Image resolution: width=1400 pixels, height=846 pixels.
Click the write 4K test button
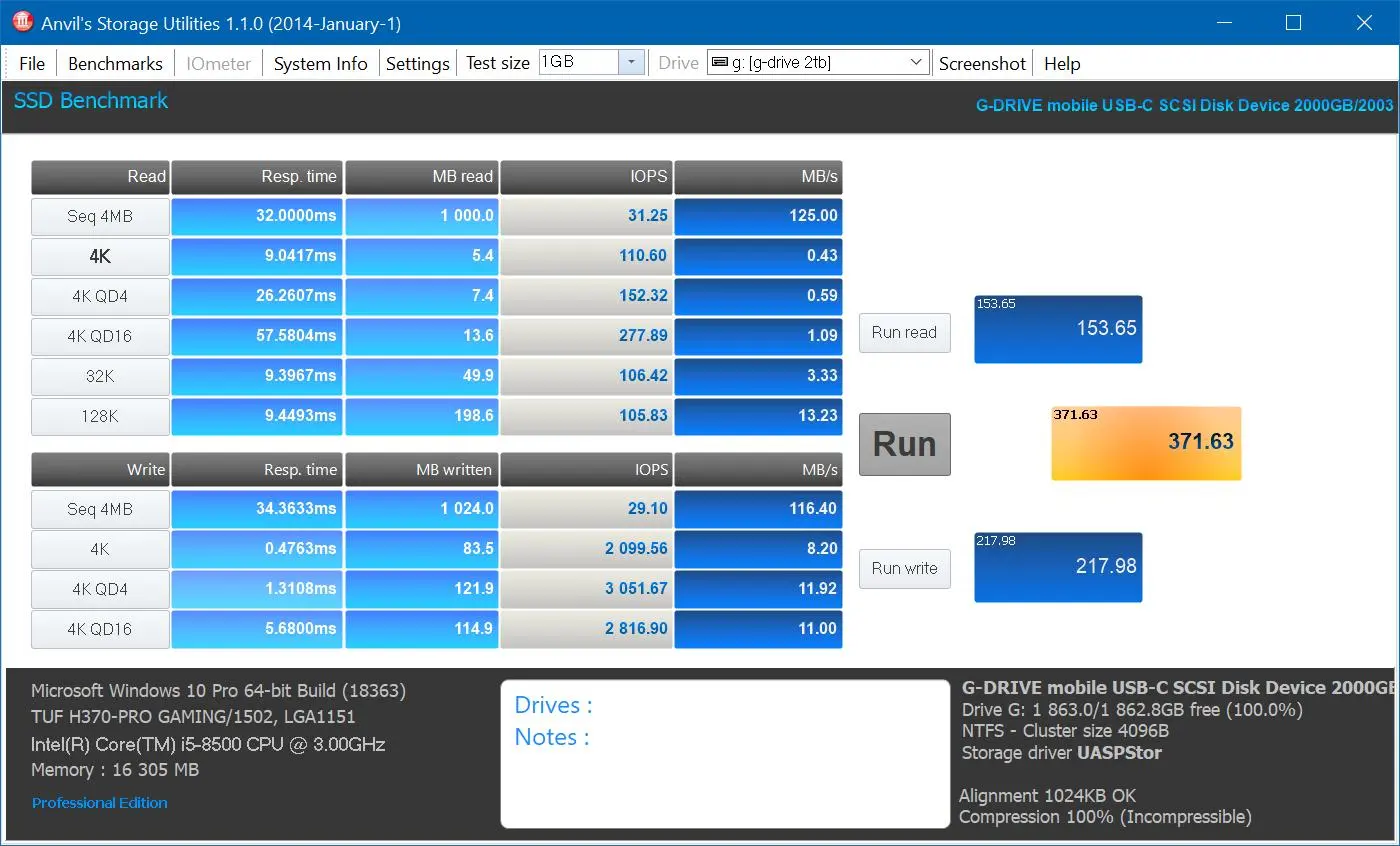coord(100,549)
